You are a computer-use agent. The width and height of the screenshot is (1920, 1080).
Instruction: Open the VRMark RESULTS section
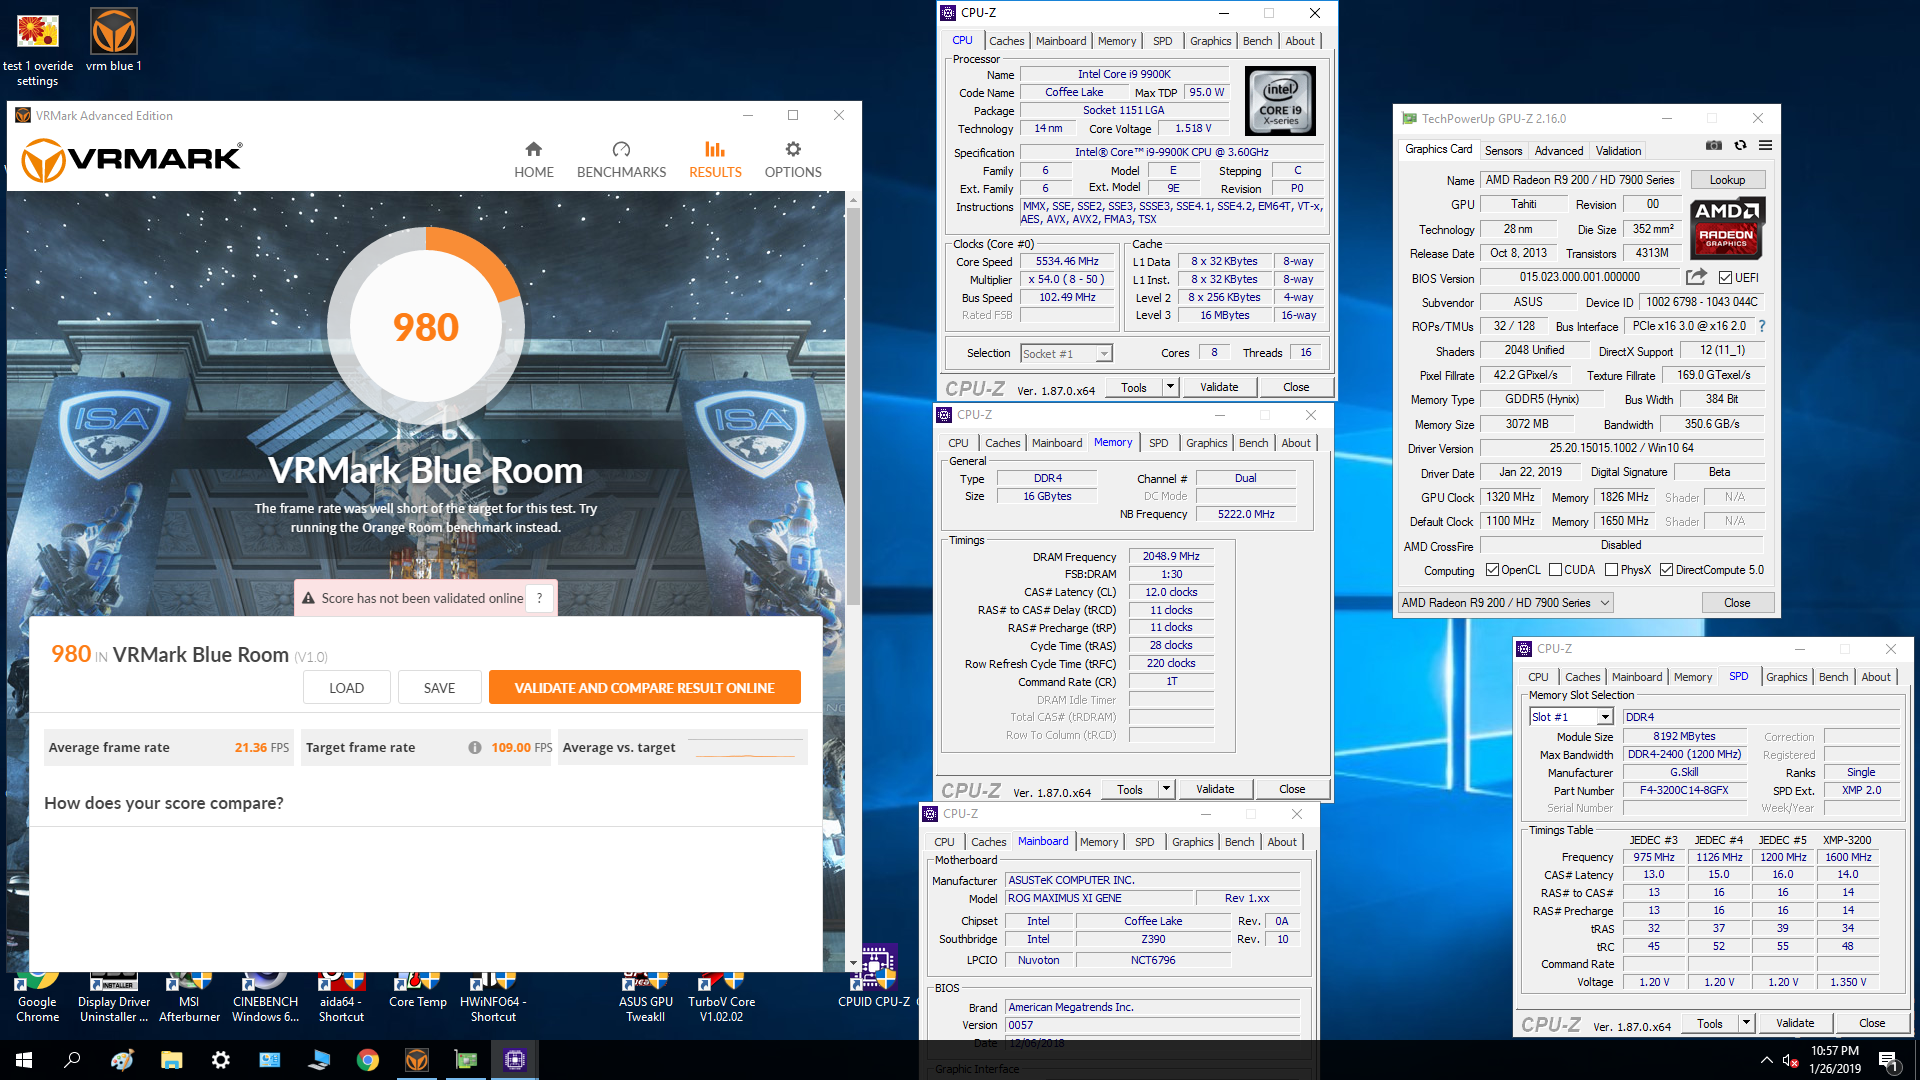point(715,160)
